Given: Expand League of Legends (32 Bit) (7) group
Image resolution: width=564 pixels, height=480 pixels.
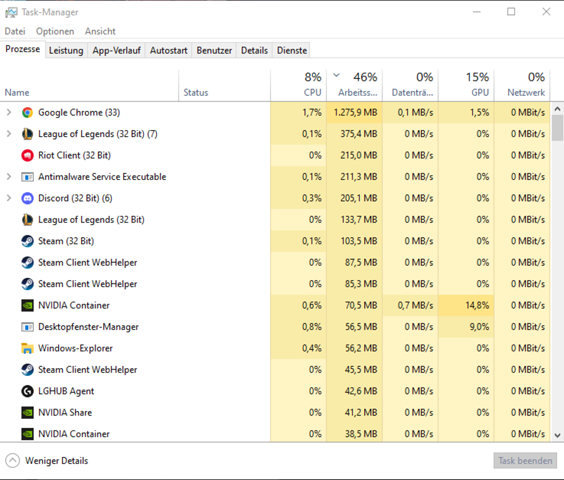Looking at the screenshot, I should 9,134.
